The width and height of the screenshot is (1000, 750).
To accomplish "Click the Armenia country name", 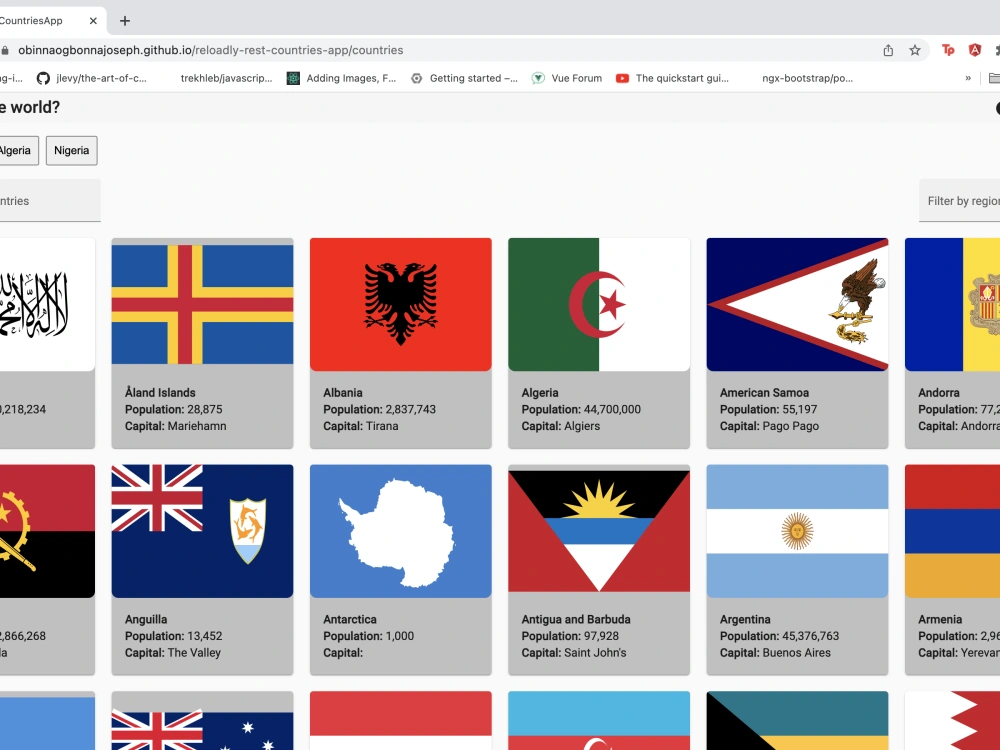I will (x=939, y=619).
